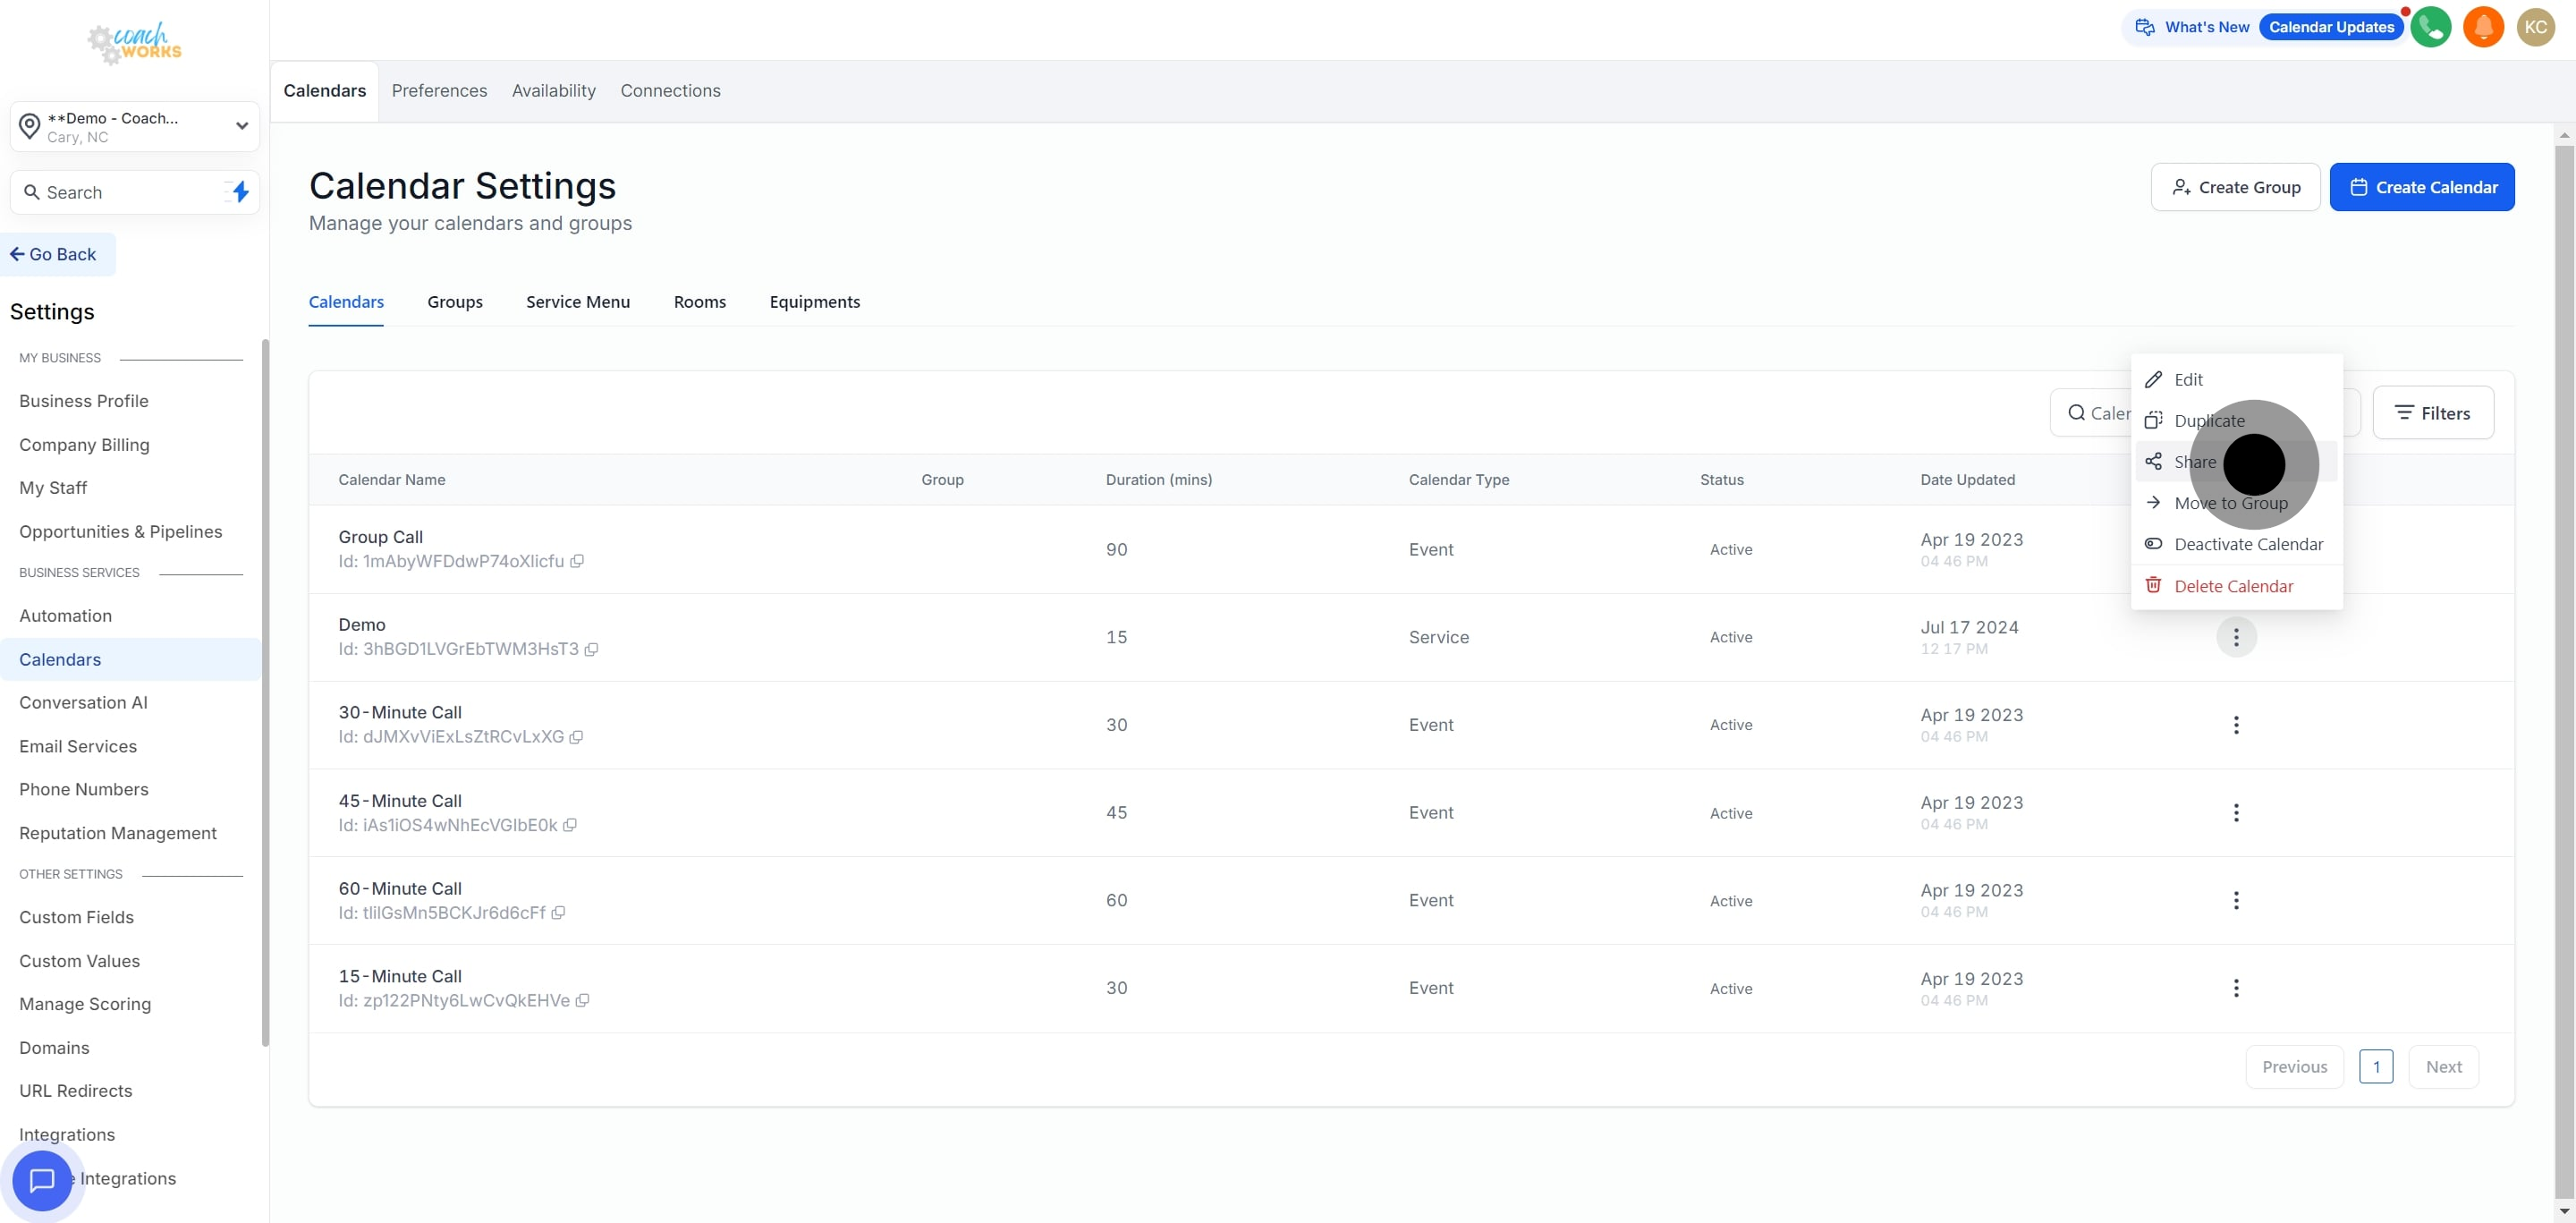Open the chat widget bubble

pyautogui.click(x=42, y=1180)
